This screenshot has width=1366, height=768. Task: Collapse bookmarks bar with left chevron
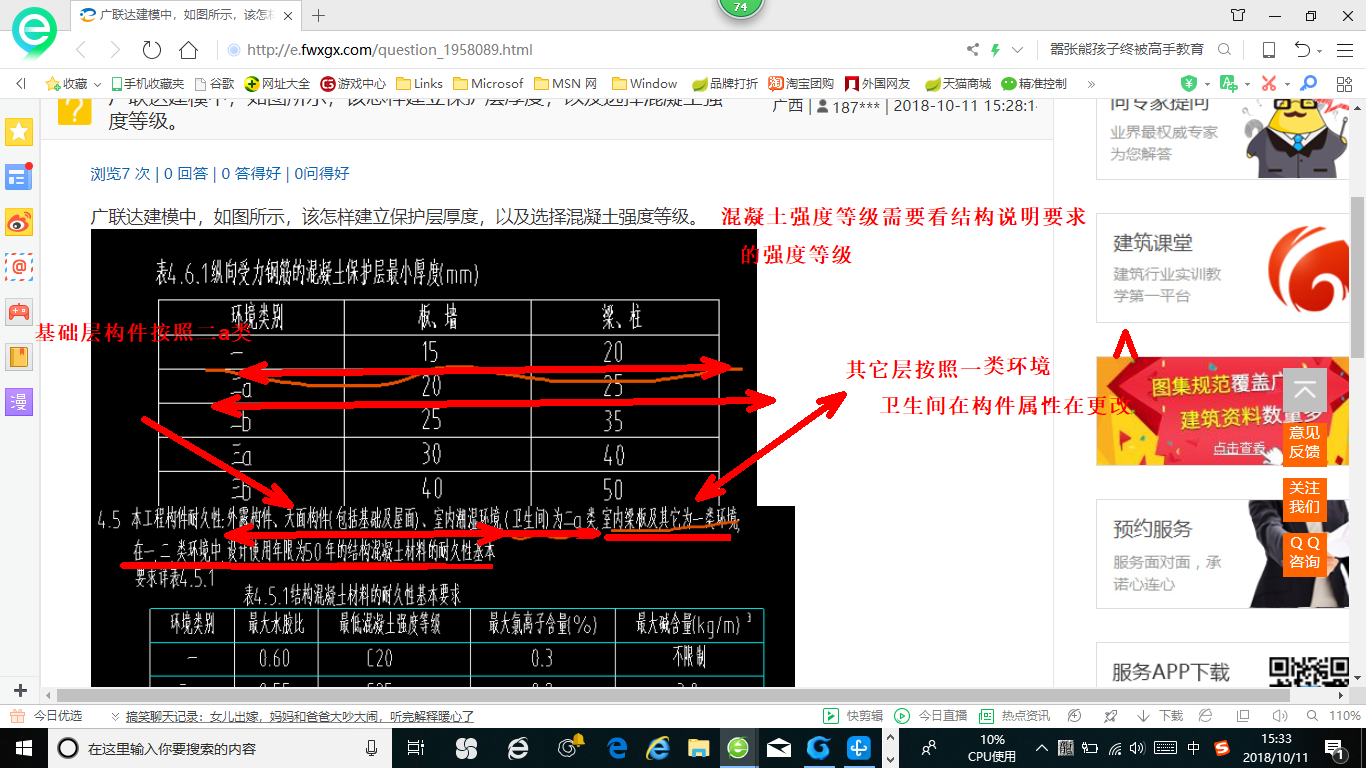tap(21, 84)
